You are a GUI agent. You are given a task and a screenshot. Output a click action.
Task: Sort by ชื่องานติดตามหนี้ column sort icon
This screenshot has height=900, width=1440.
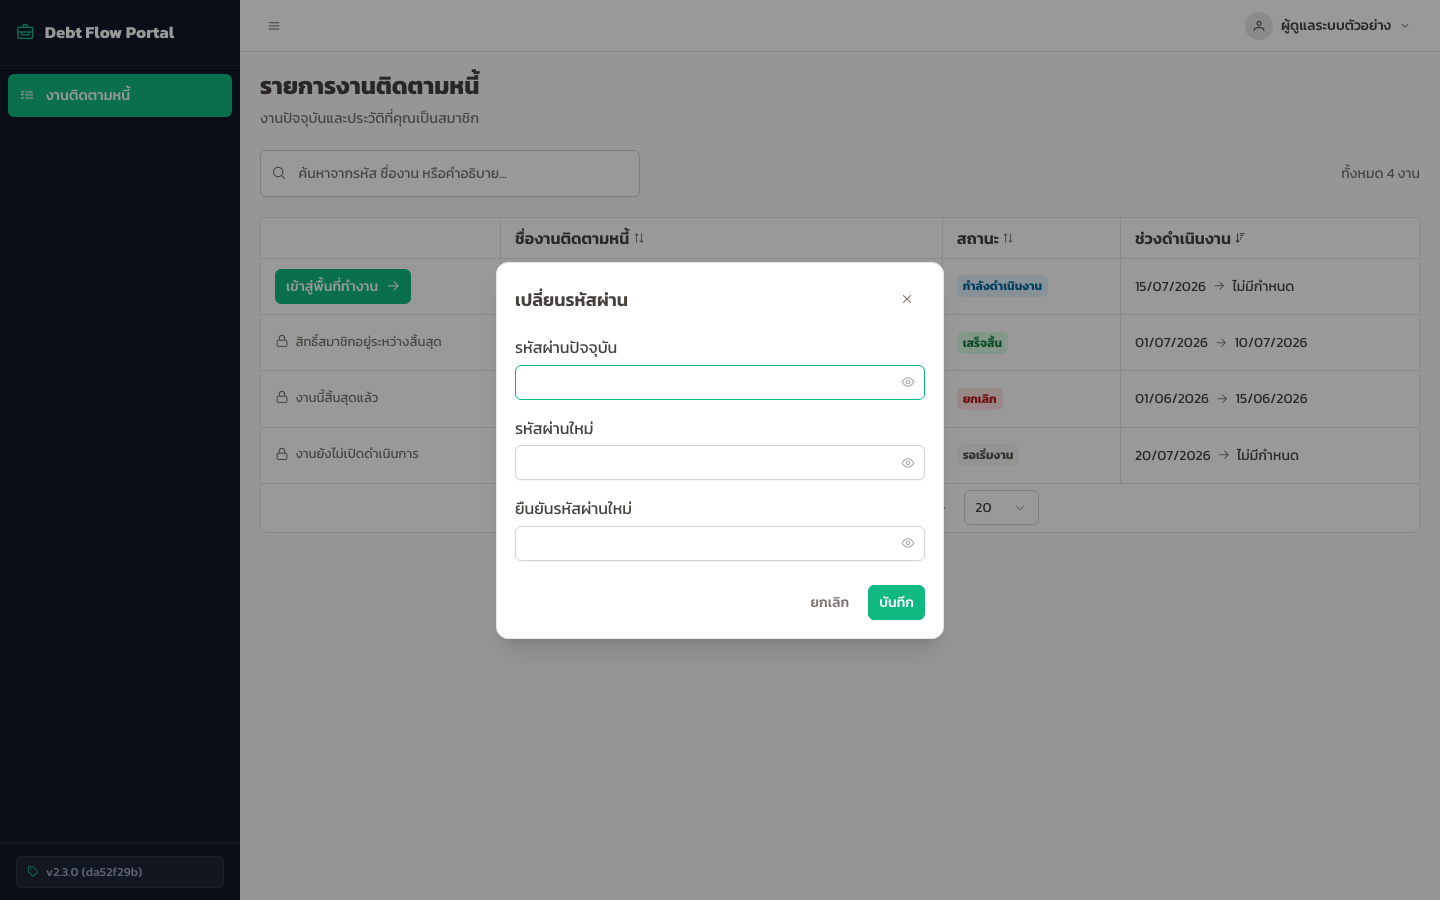639,238
